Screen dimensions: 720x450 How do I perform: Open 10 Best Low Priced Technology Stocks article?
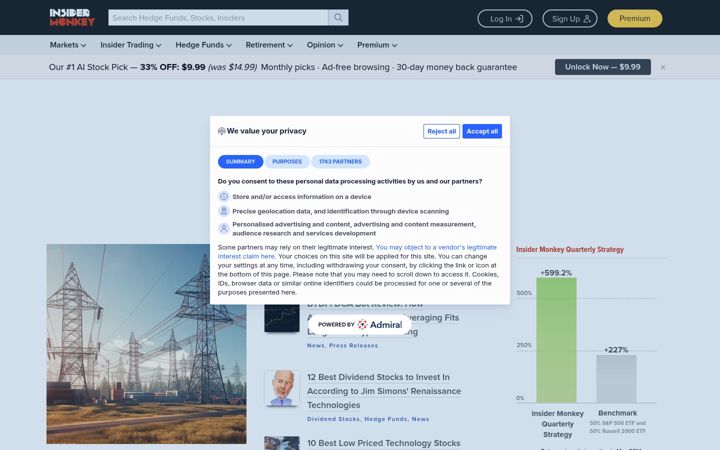tap(383, 443)
